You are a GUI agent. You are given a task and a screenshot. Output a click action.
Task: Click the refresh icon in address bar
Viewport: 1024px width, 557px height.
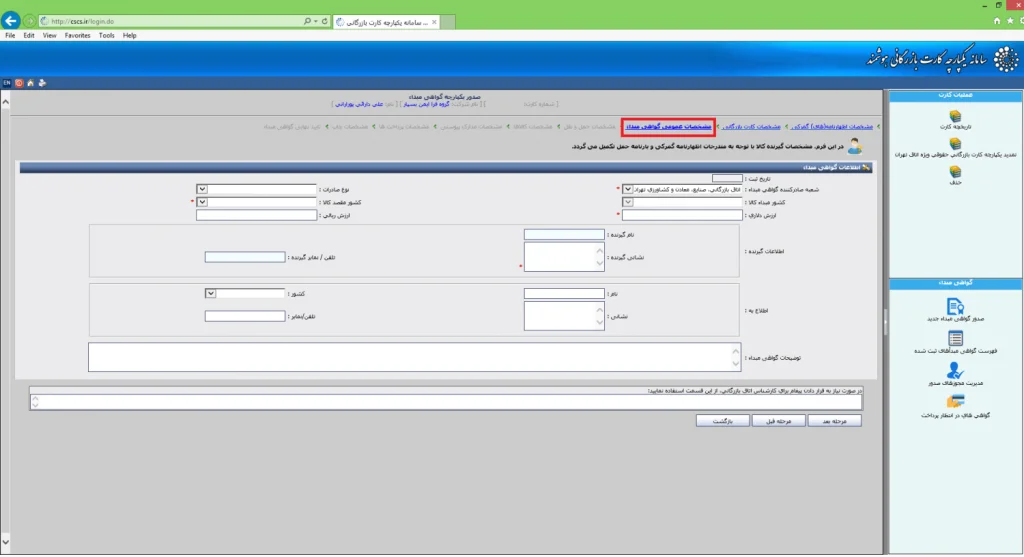tap(325, 22)
